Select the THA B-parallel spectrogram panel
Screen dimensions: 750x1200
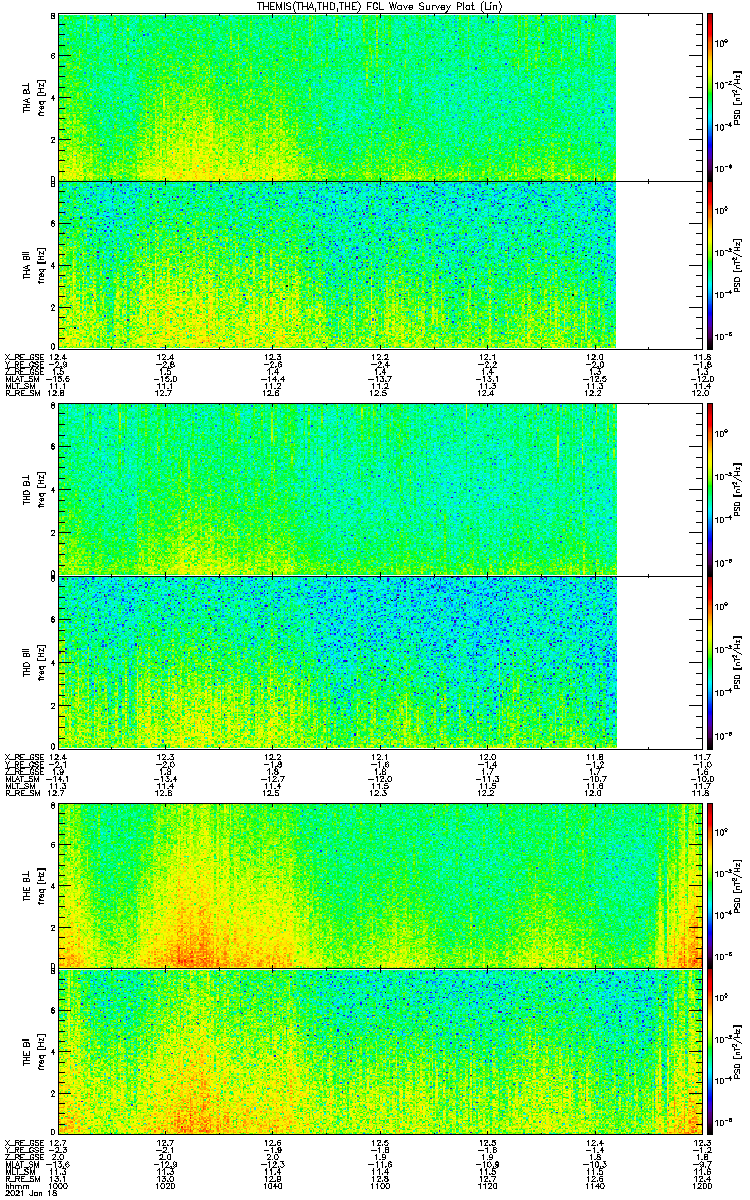point(337,264)
